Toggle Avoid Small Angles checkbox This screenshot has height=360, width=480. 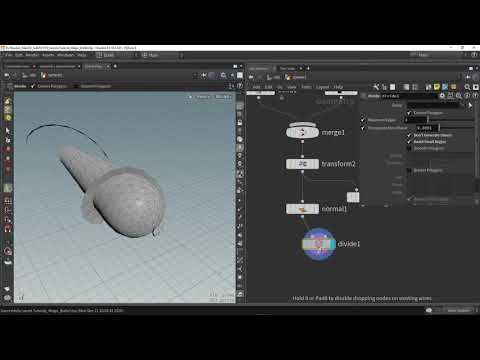(x=409, y=142)
